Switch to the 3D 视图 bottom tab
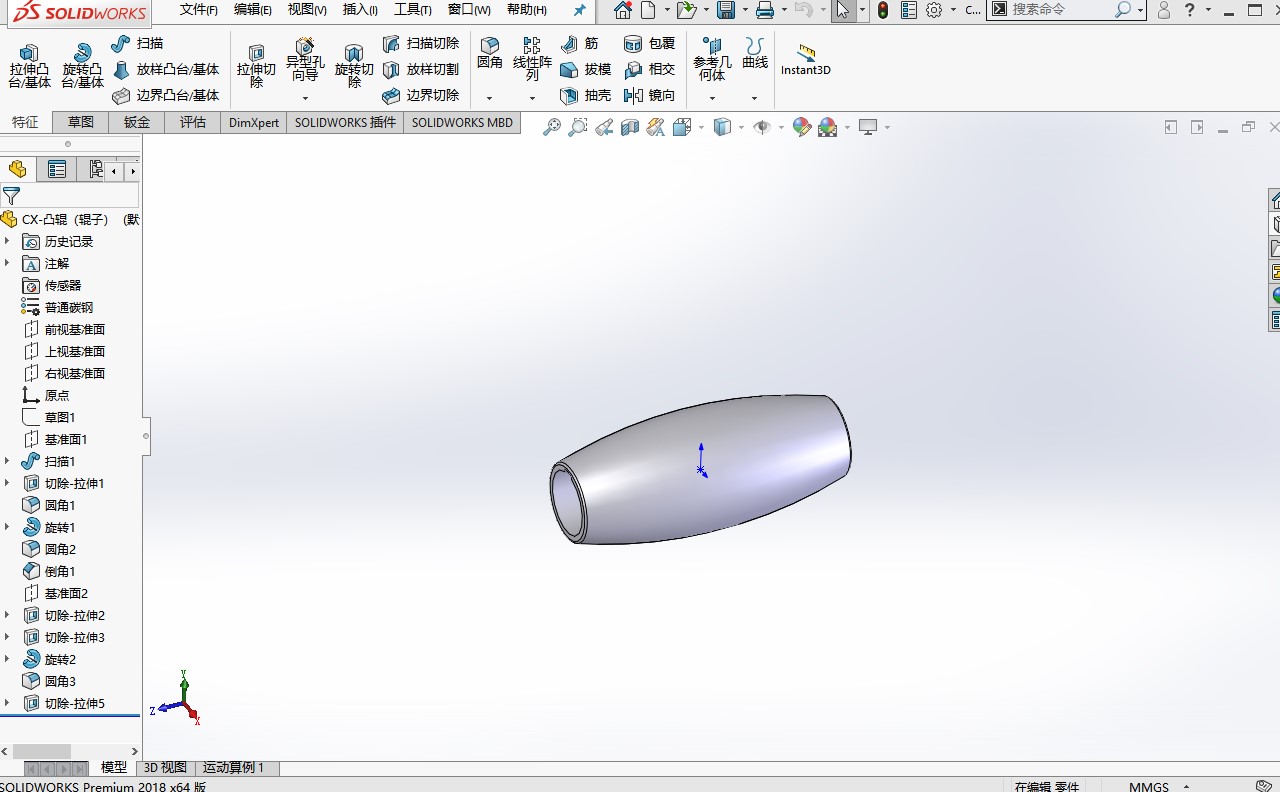 click(x=165, y=768)
